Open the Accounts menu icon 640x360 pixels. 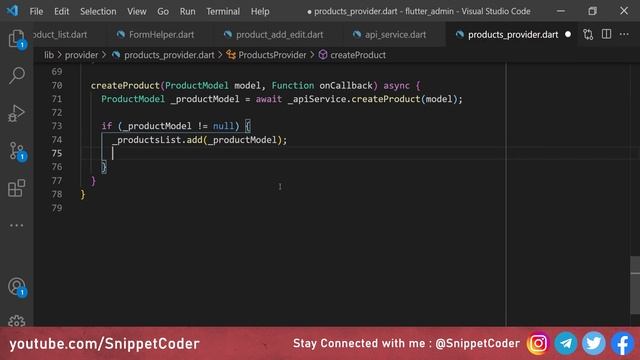(16, 287)
